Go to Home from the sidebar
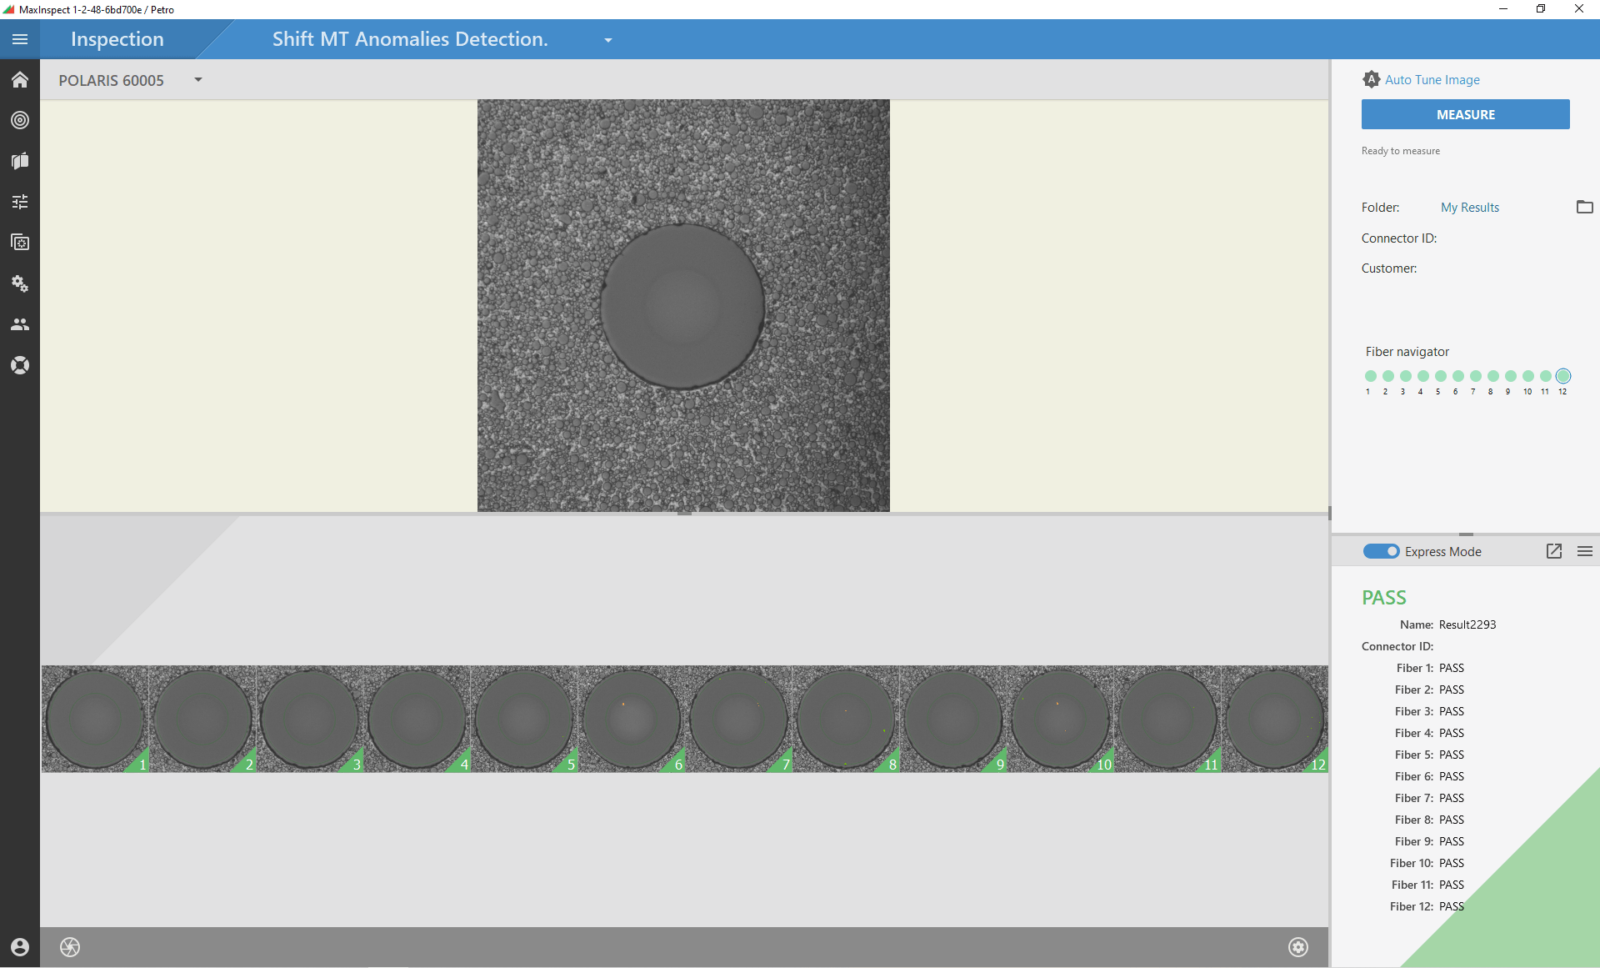 point(20,80)
